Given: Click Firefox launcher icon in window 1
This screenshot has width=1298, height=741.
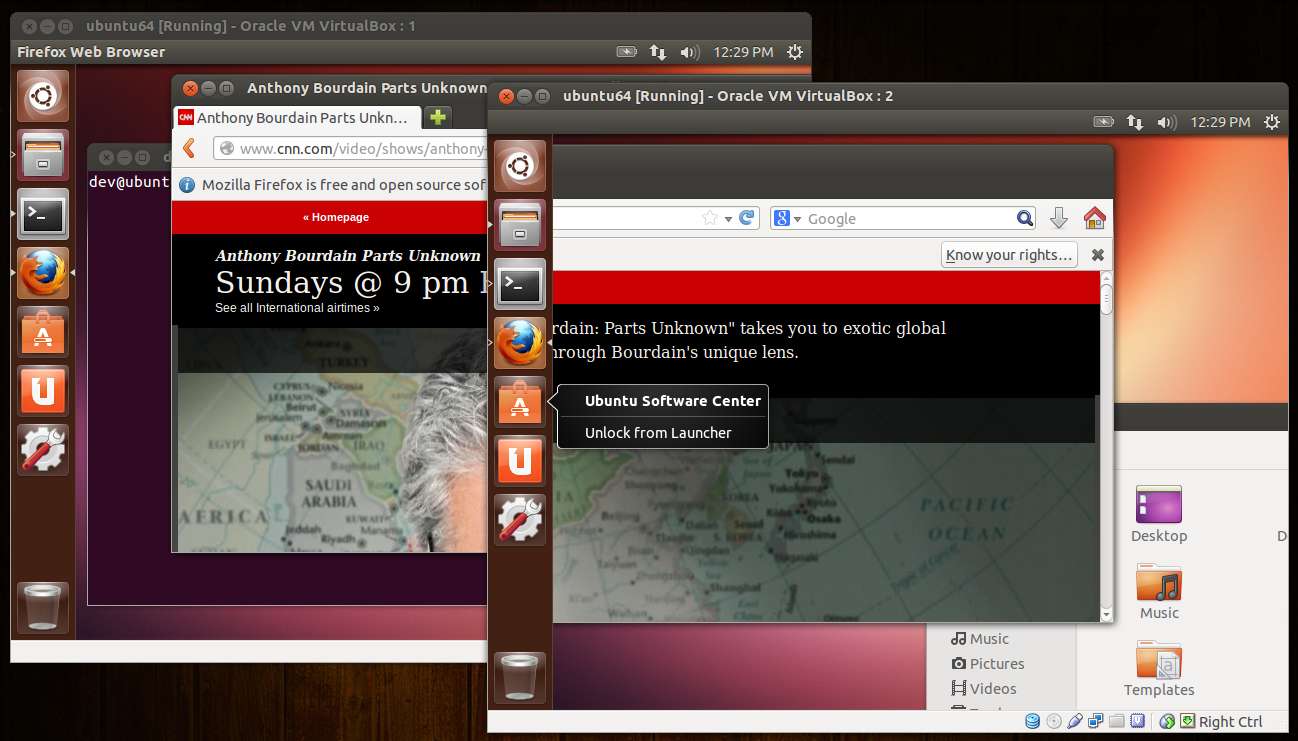Looking at the screenshot, I should pos(42,273).
